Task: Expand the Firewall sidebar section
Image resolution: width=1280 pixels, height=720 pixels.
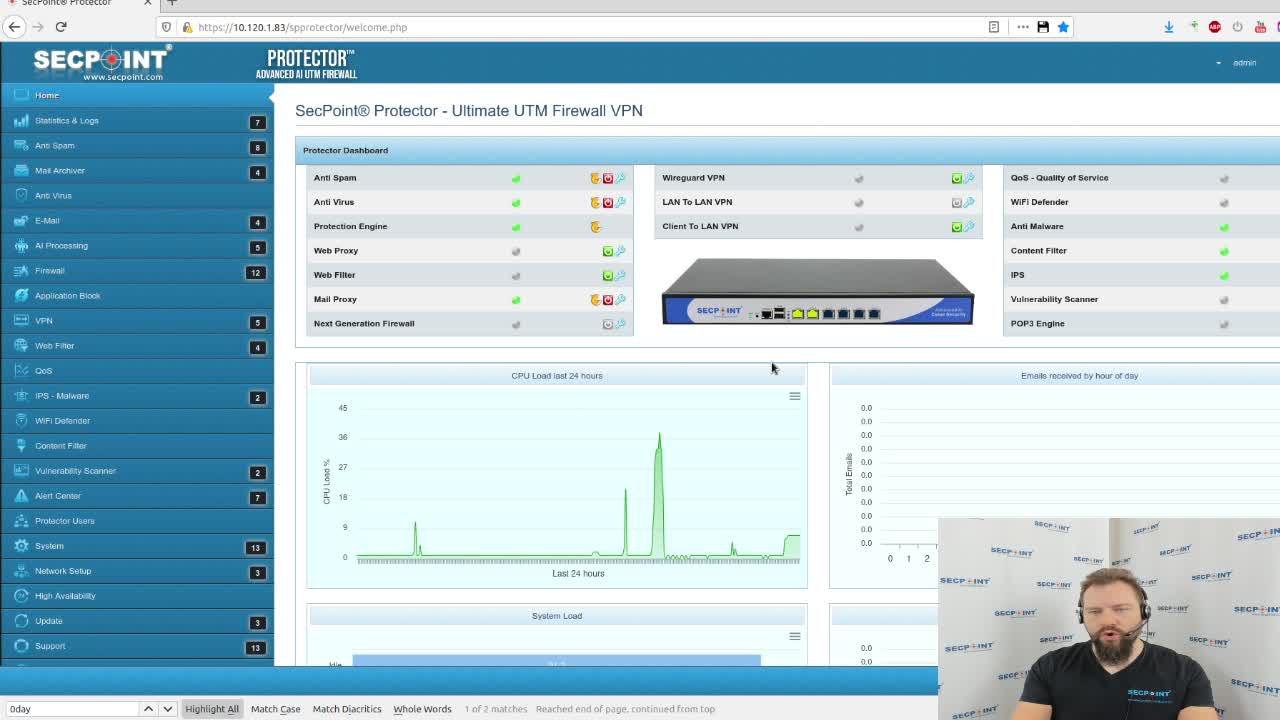Action: 137,271
